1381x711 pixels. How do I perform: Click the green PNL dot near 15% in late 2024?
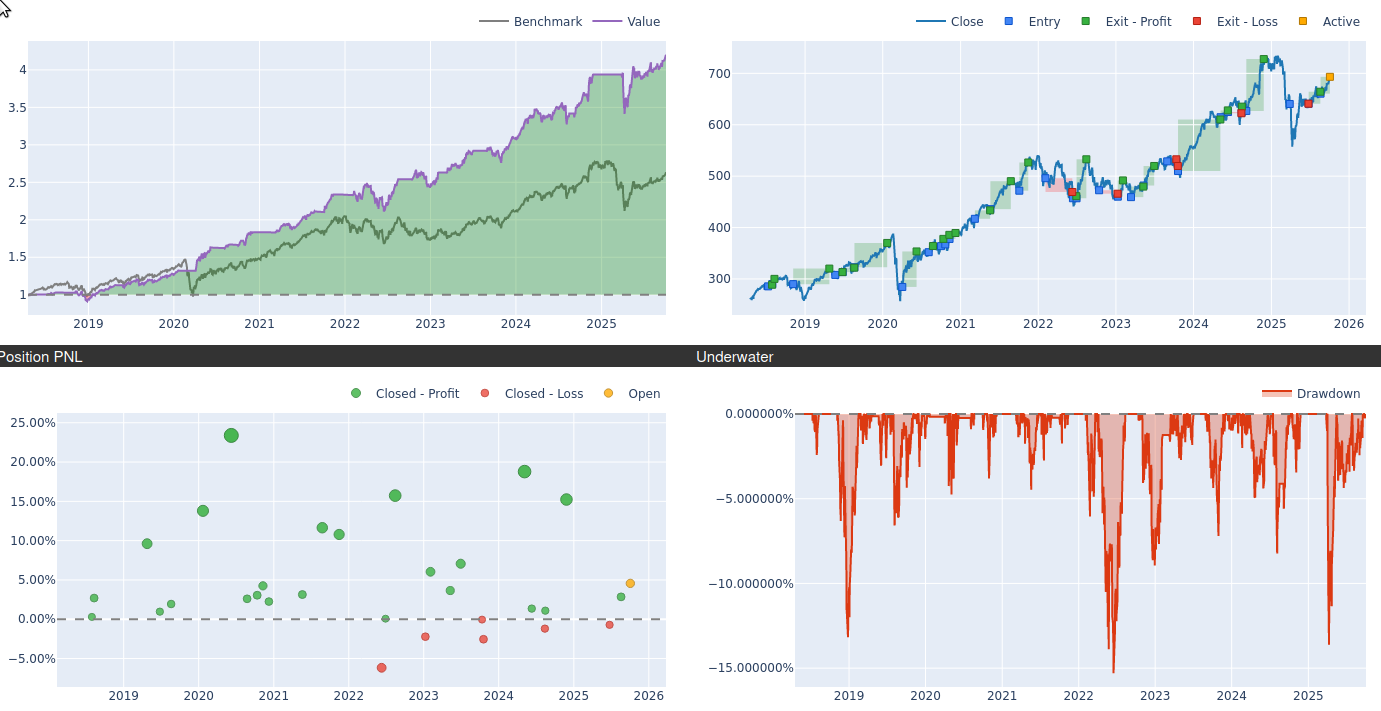[x=566, y=499]
